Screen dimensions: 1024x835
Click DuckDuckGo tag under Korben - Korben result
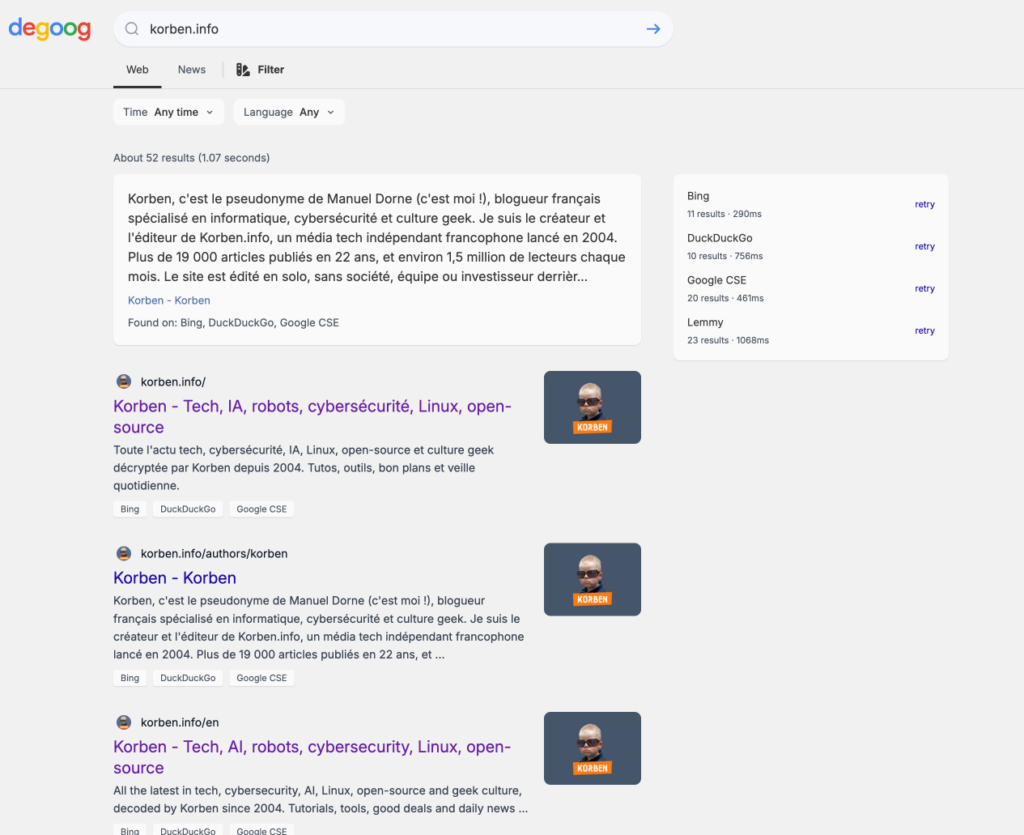pos(188,678)
